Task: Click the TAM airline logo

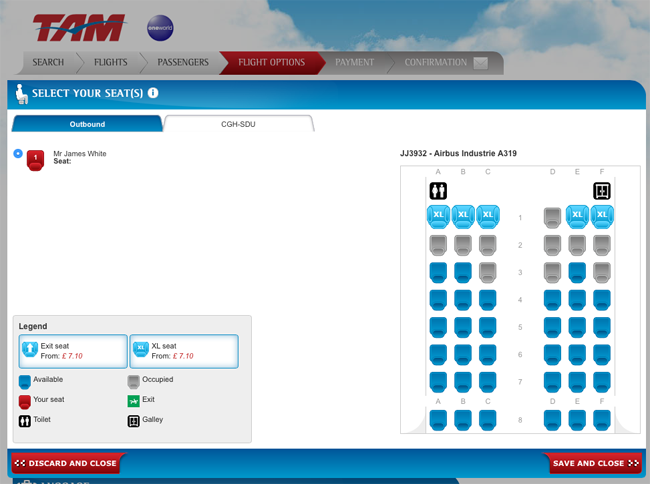Action: coord(80,28)
